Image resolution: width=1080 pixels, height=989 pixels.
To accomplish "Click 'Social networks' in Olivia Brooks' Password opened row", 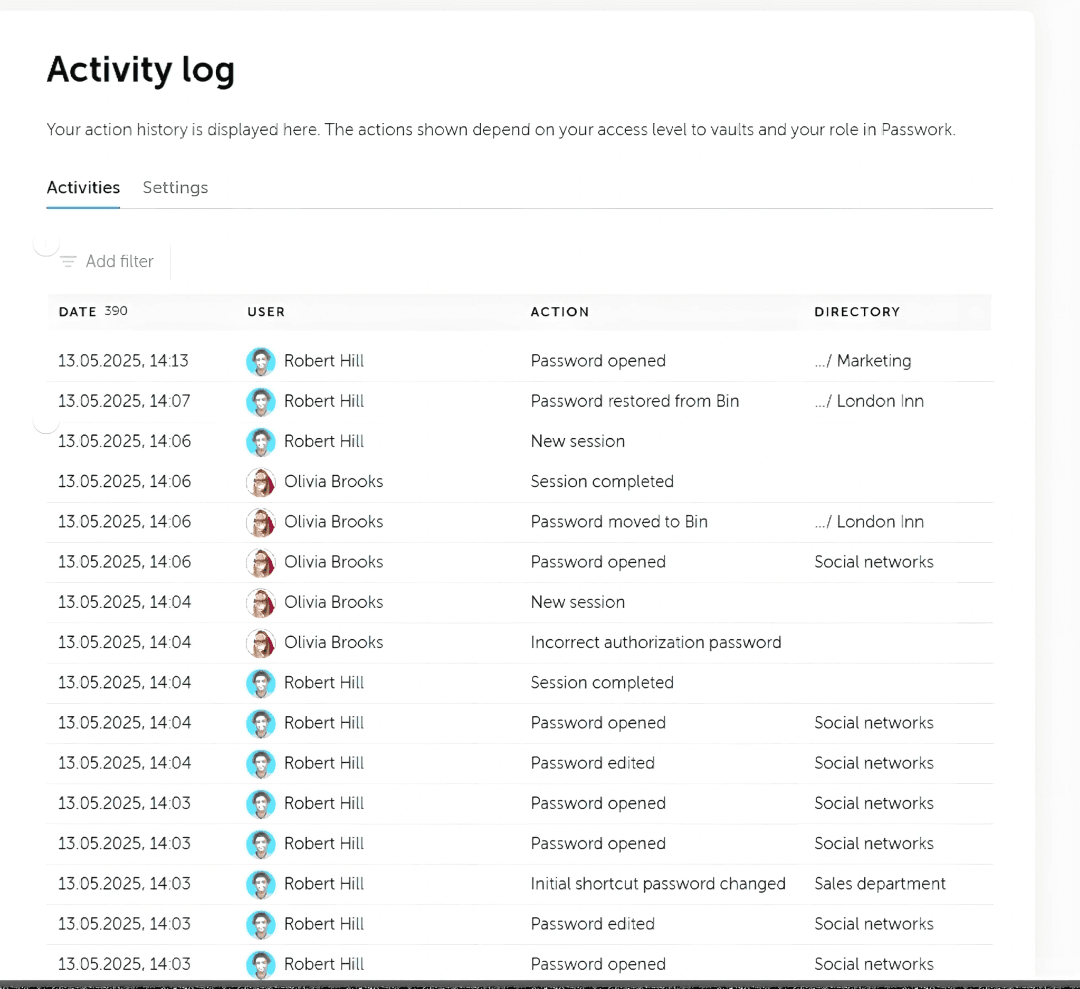I will click(x=873, y=562).
